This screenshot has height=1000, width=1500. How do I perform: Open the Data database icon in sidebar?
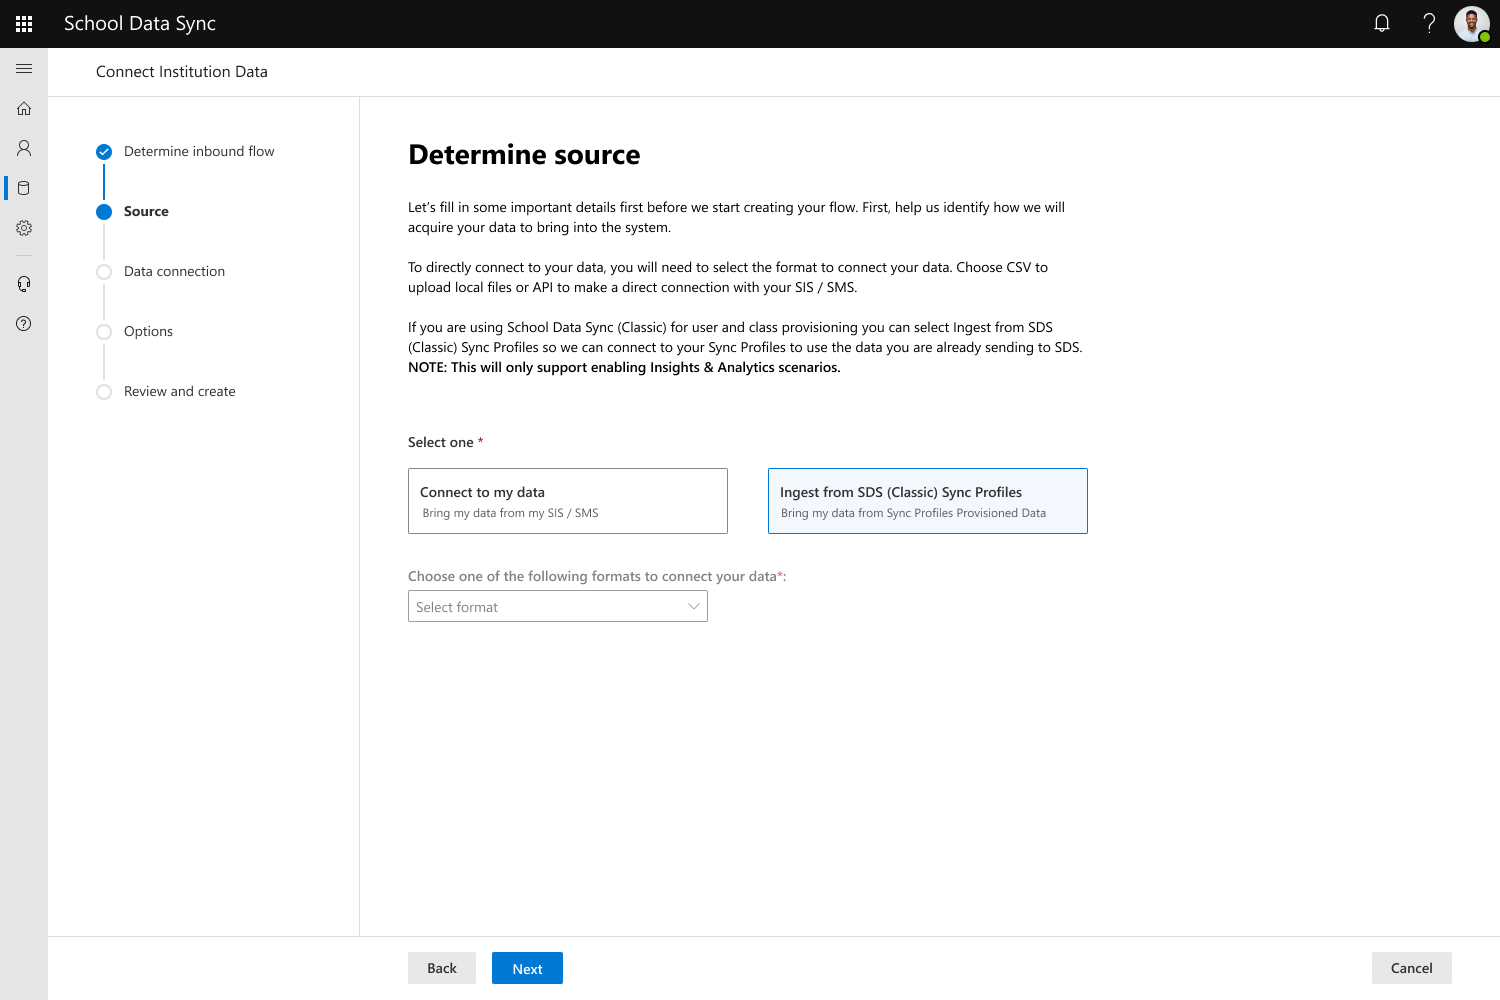(24, 188)
